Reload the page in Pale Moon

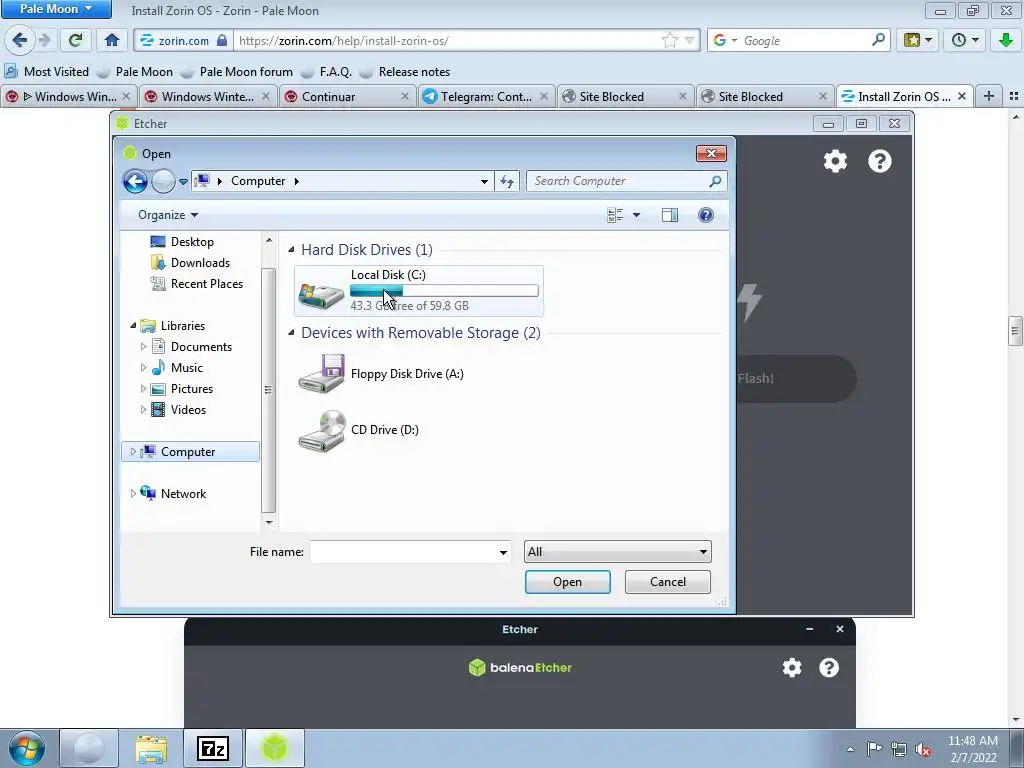75,40
